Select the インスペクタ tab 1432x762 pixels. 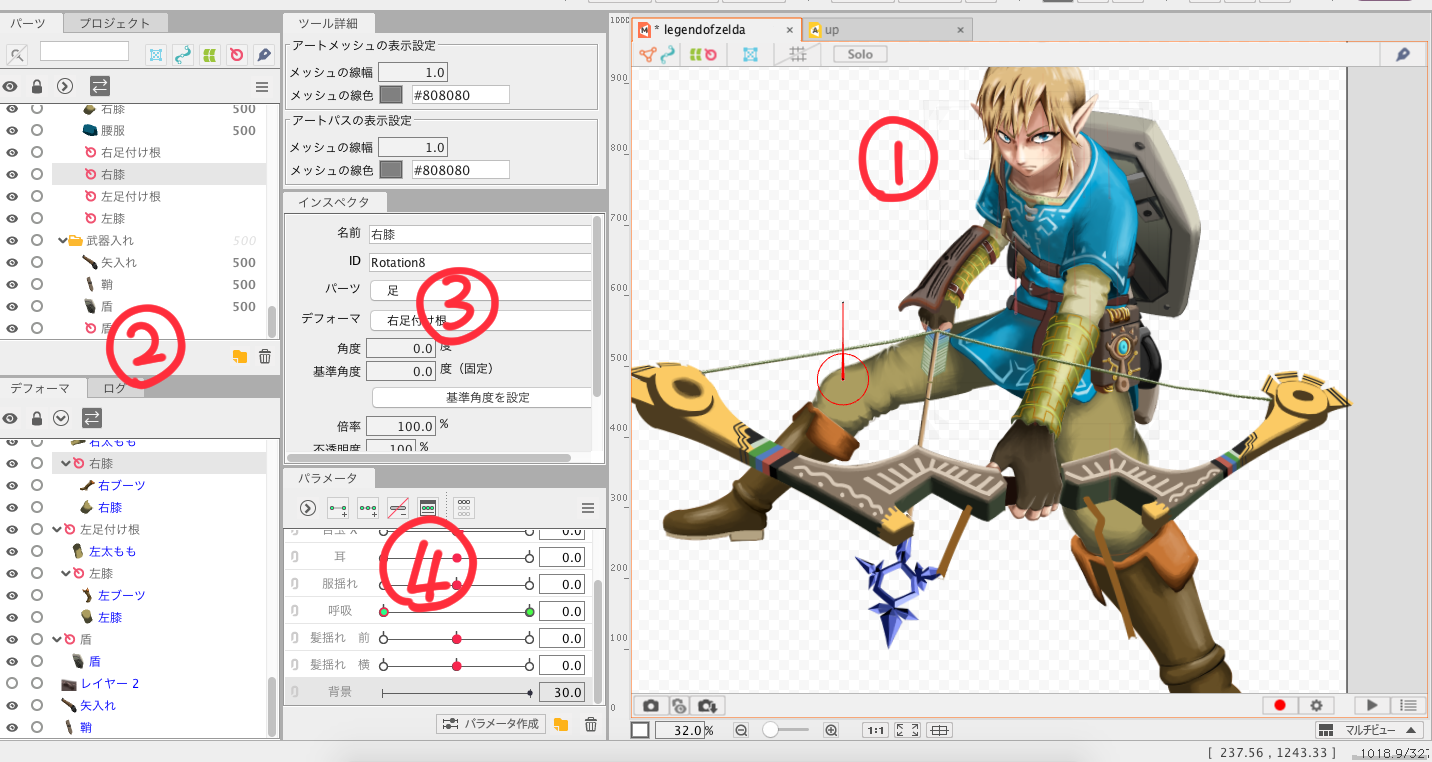pyautogui.click(x=334, y=202)
